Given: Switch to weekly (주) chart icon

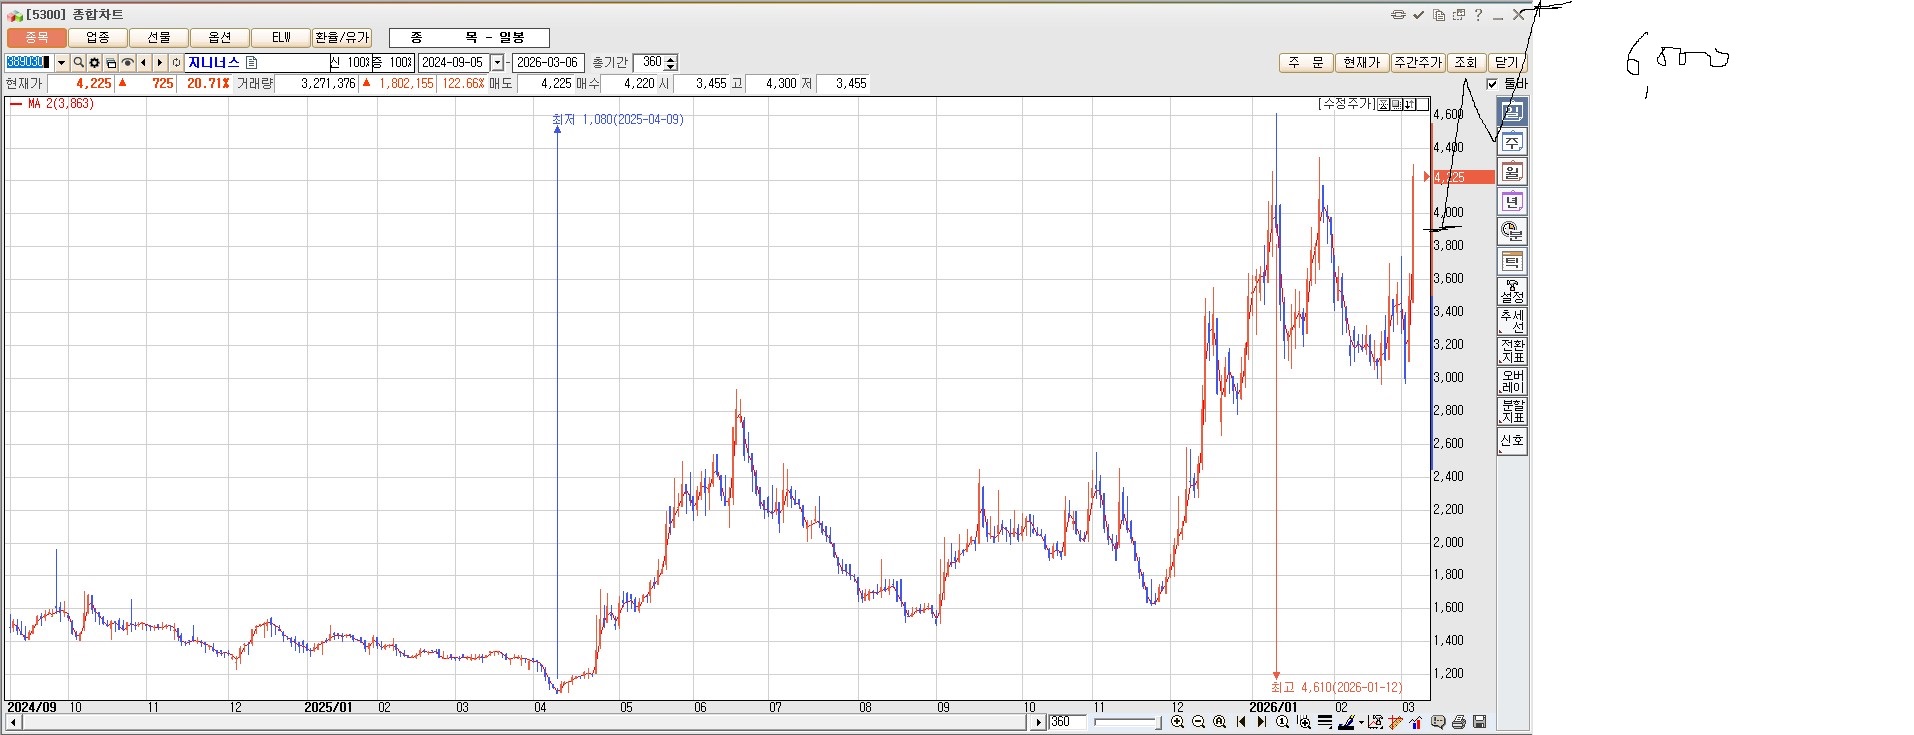Looking at the screenshot, I should 1512,142.
